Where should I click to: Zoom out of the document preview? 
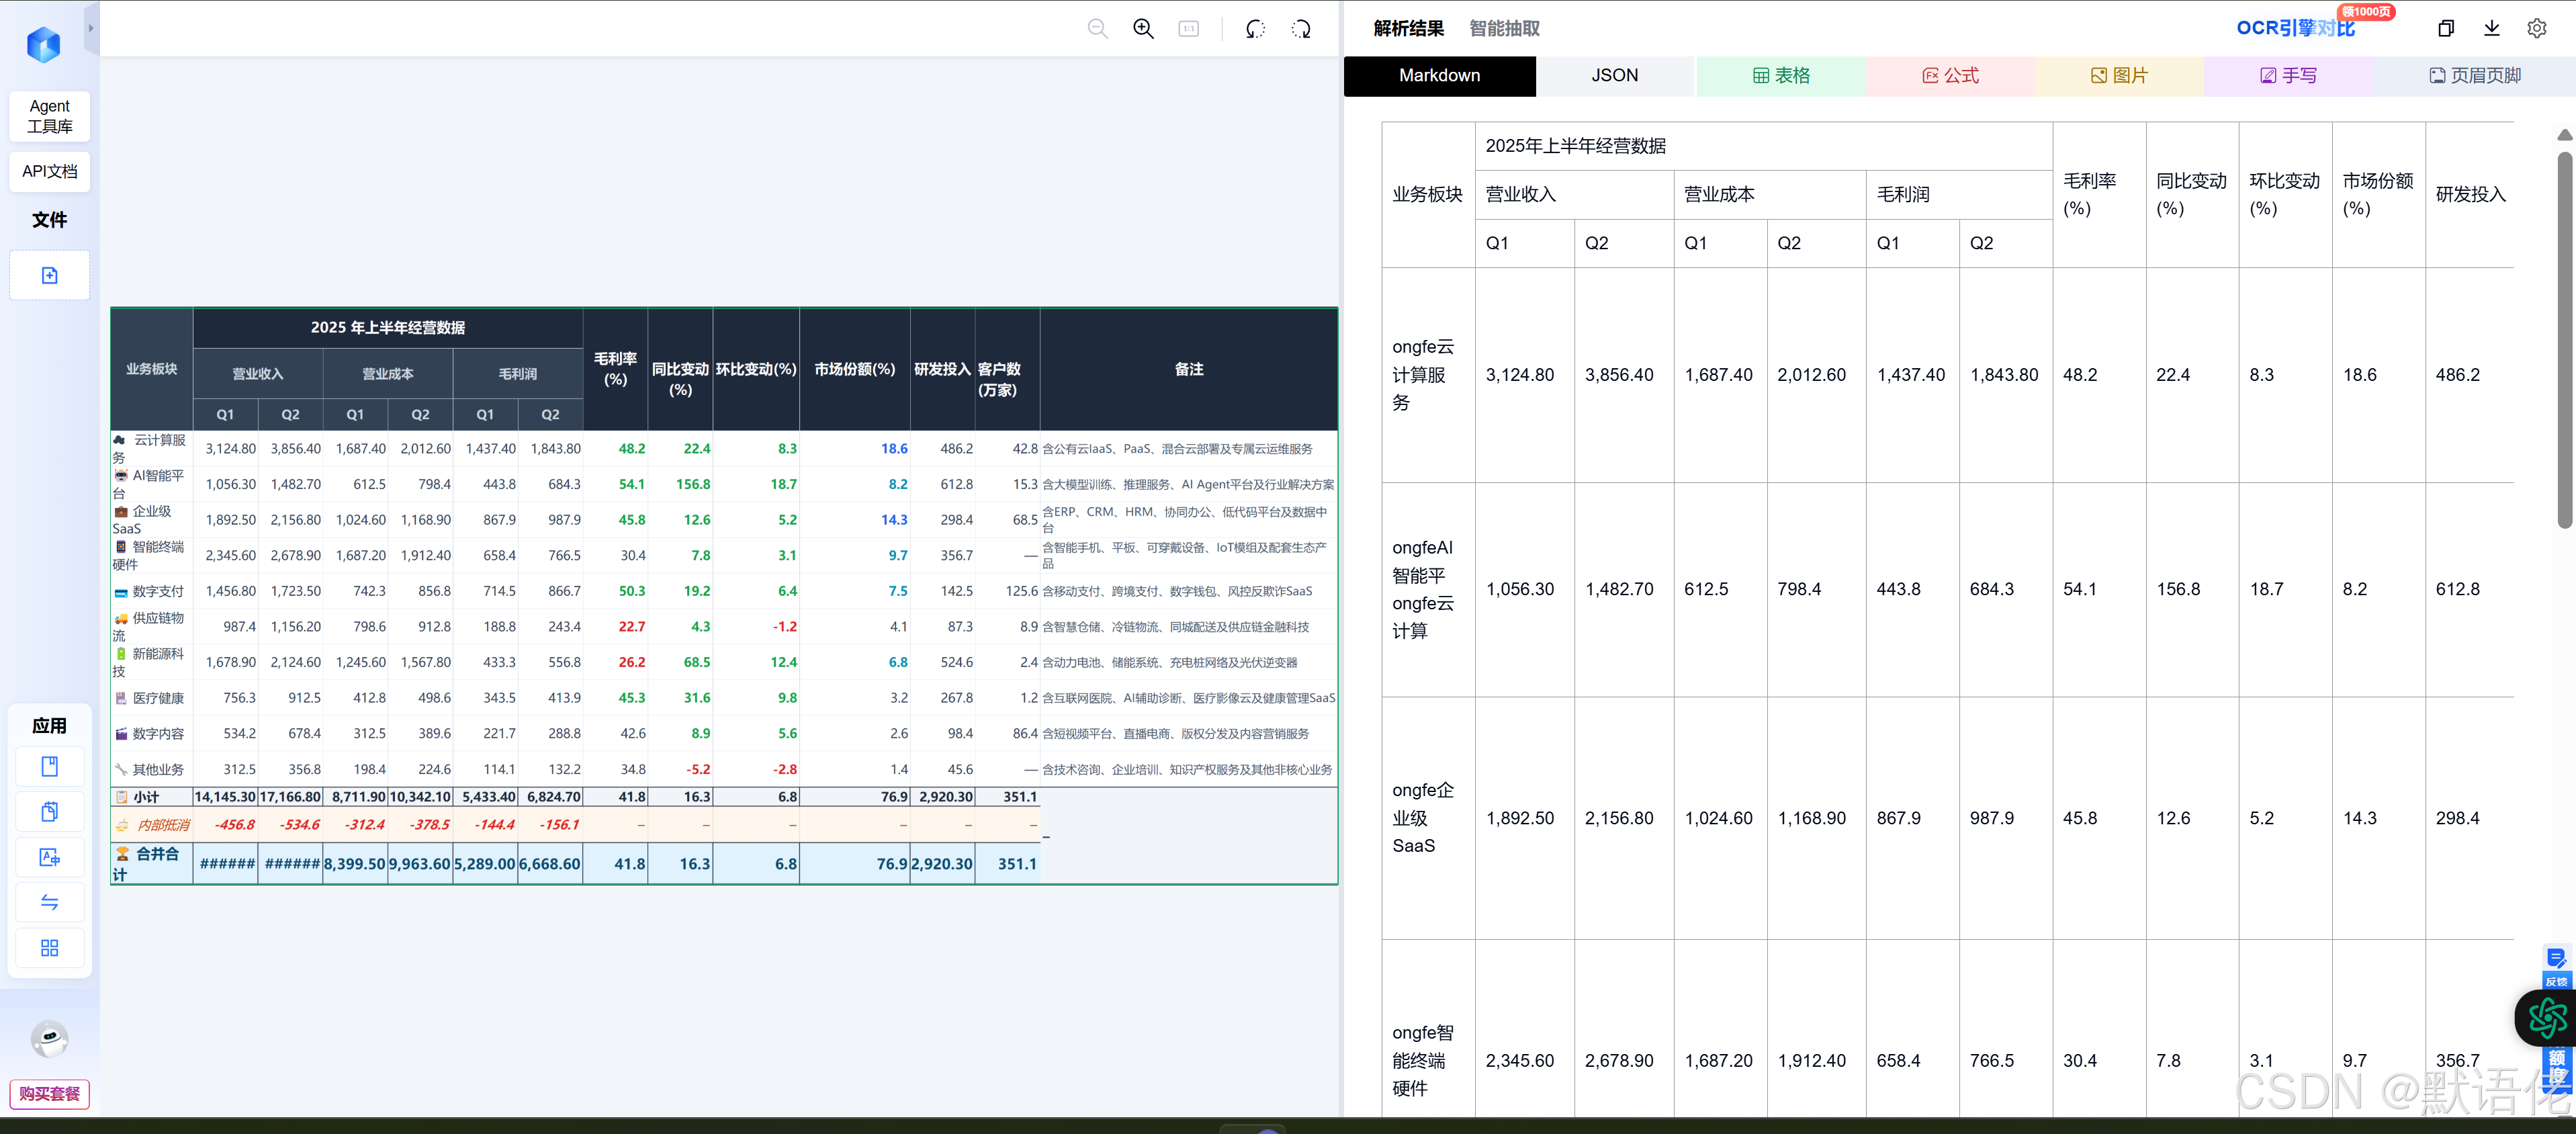(1098, 29)
